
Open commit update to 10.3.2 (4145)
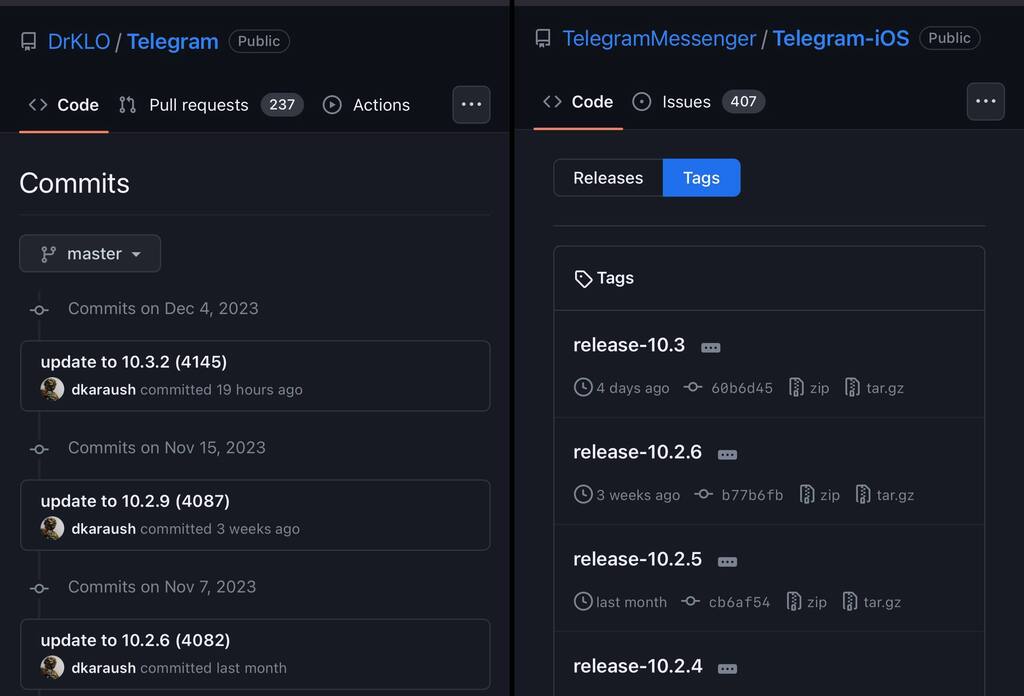[134, 362]
